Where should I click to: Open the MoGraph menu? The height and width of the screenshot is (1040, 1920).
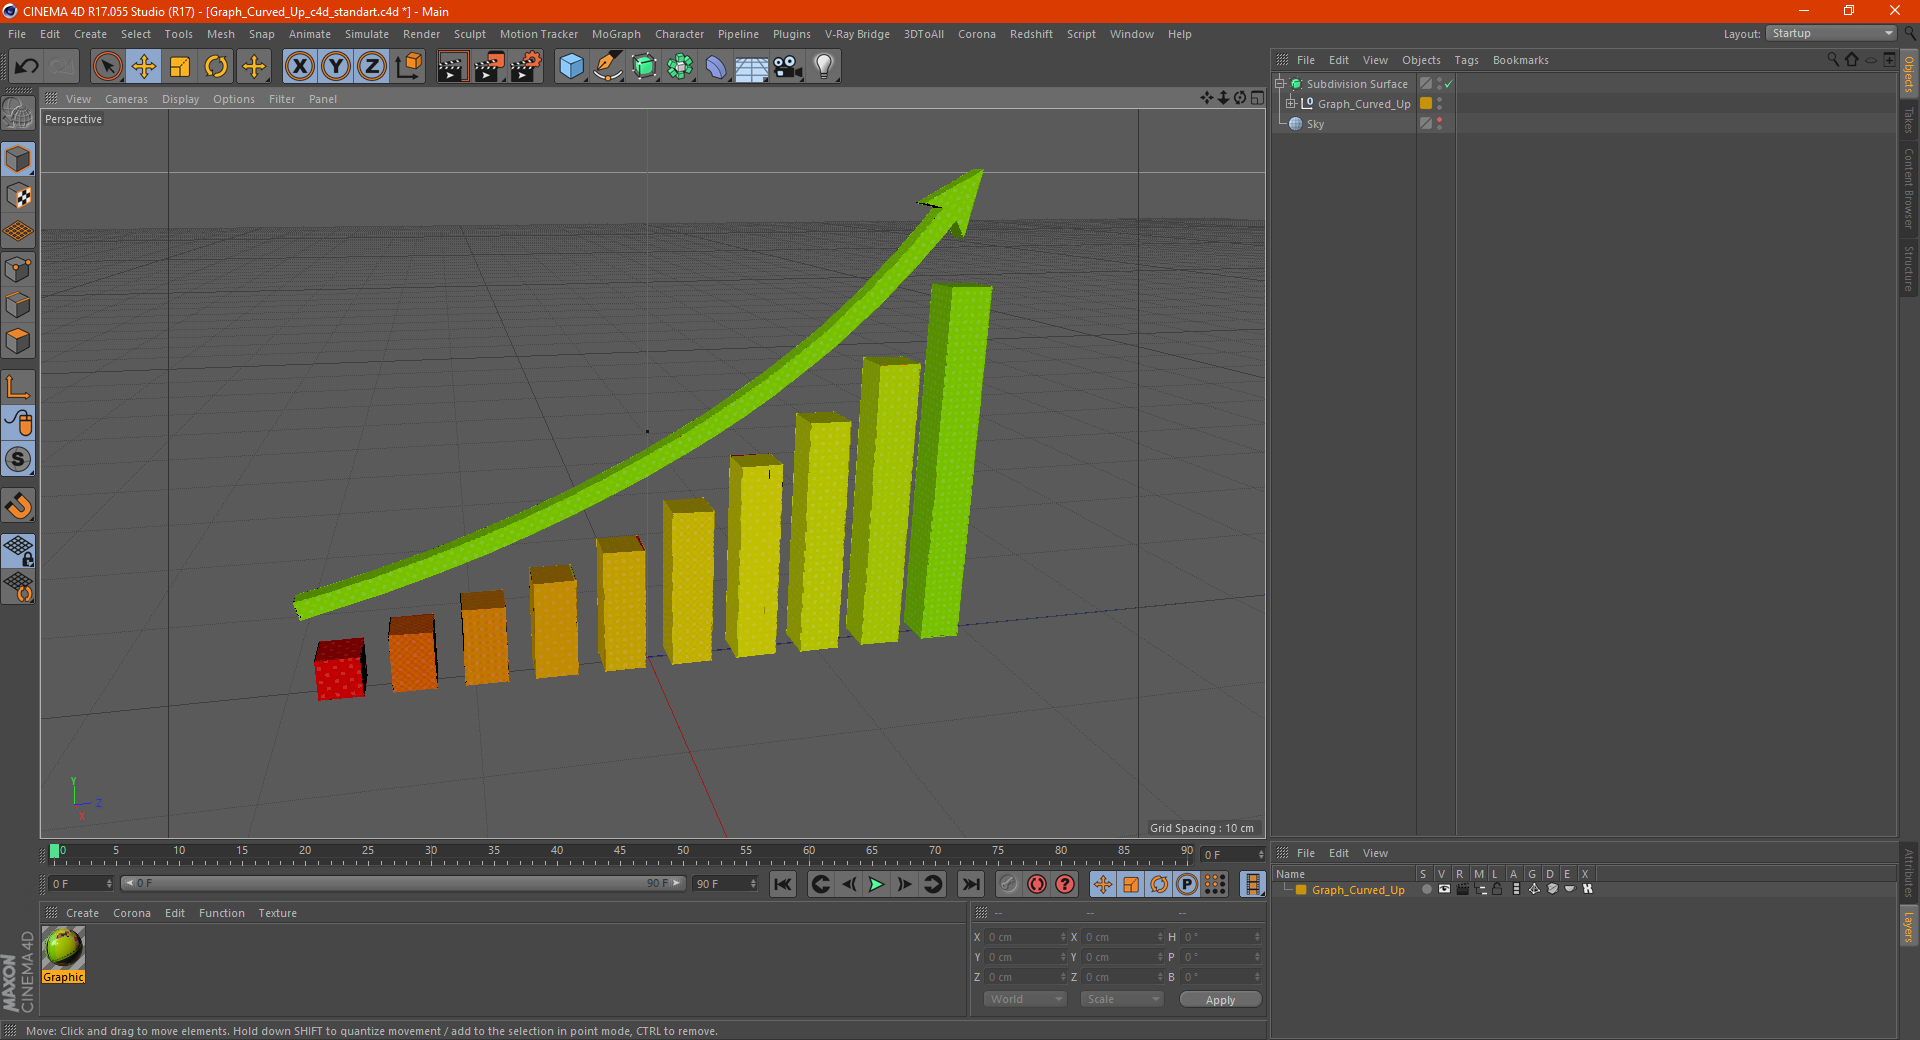pos(616,34)
